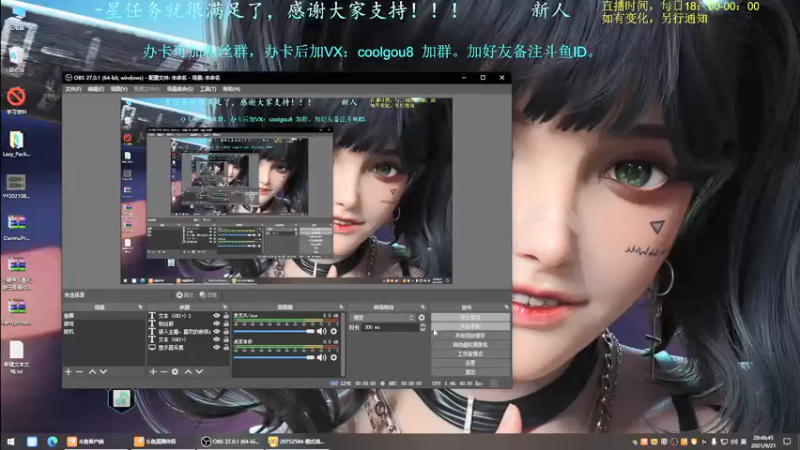Toggle lock on 粉丝群 source
The width and height of the screenshot is (800, 450).
click(x=226, y=323)
